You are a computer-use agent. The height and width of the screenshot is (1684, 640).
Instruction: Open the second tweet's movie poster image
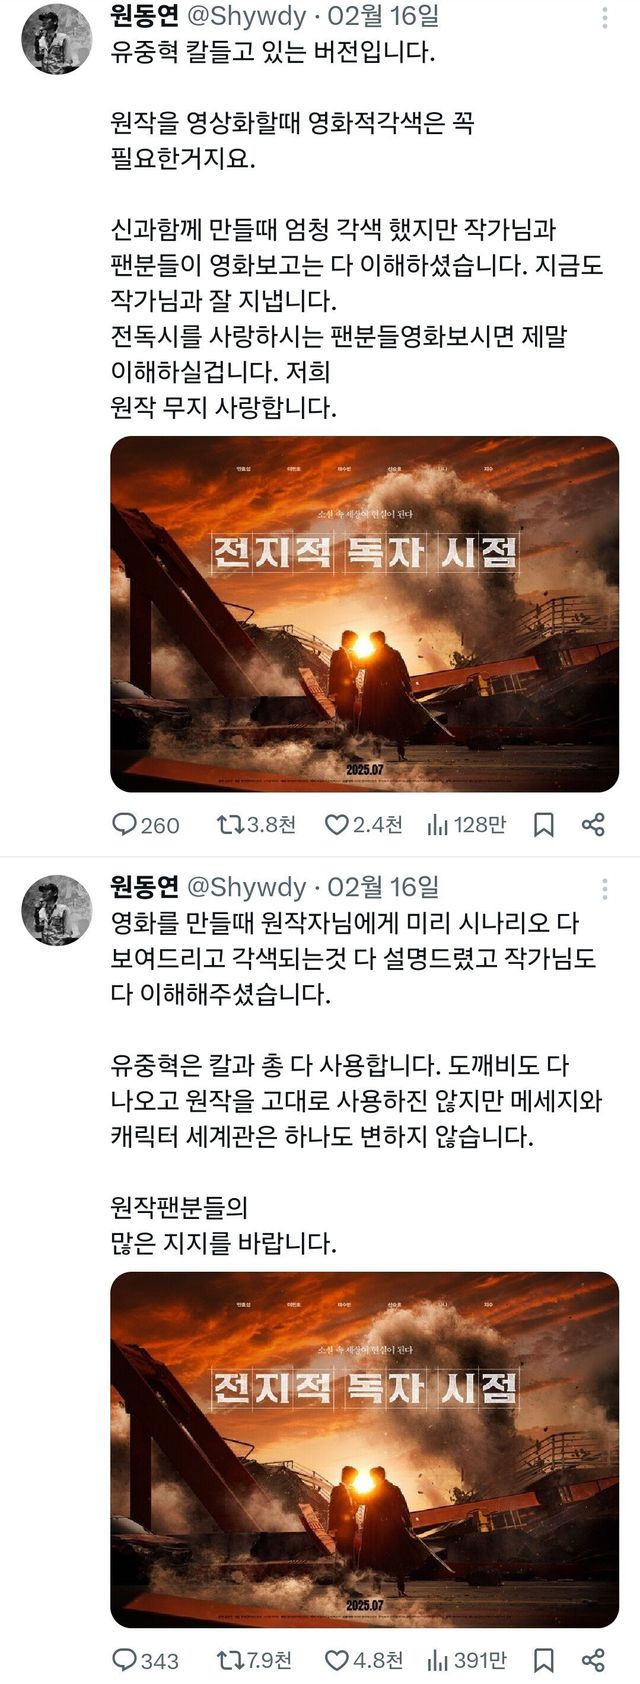[x=364, y=1450]
